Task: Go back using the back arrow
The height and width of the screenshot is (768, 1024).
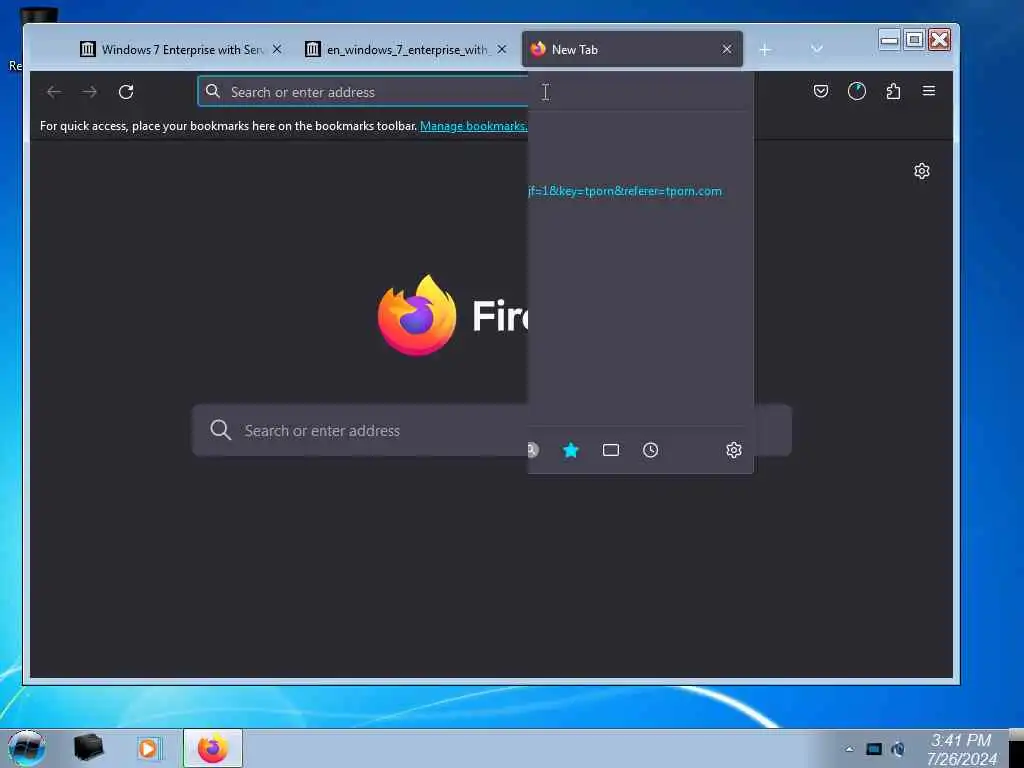Action: [54, 92]
